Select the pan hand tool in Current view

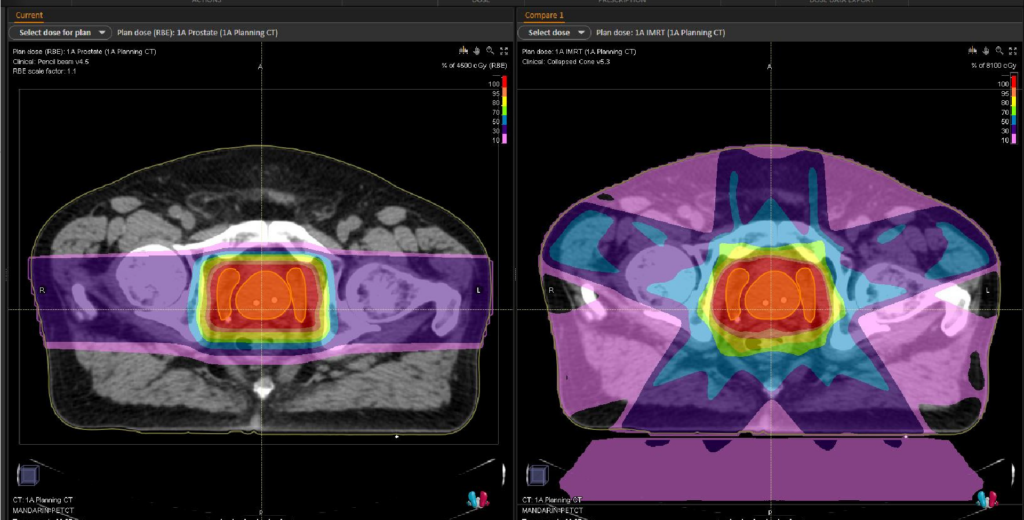tap(477, 50)
